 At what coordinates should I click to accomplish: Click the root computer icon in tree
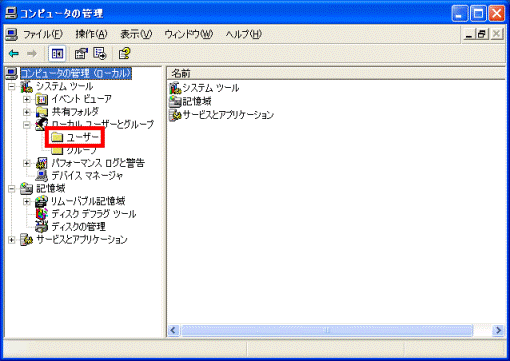[12, 74]
